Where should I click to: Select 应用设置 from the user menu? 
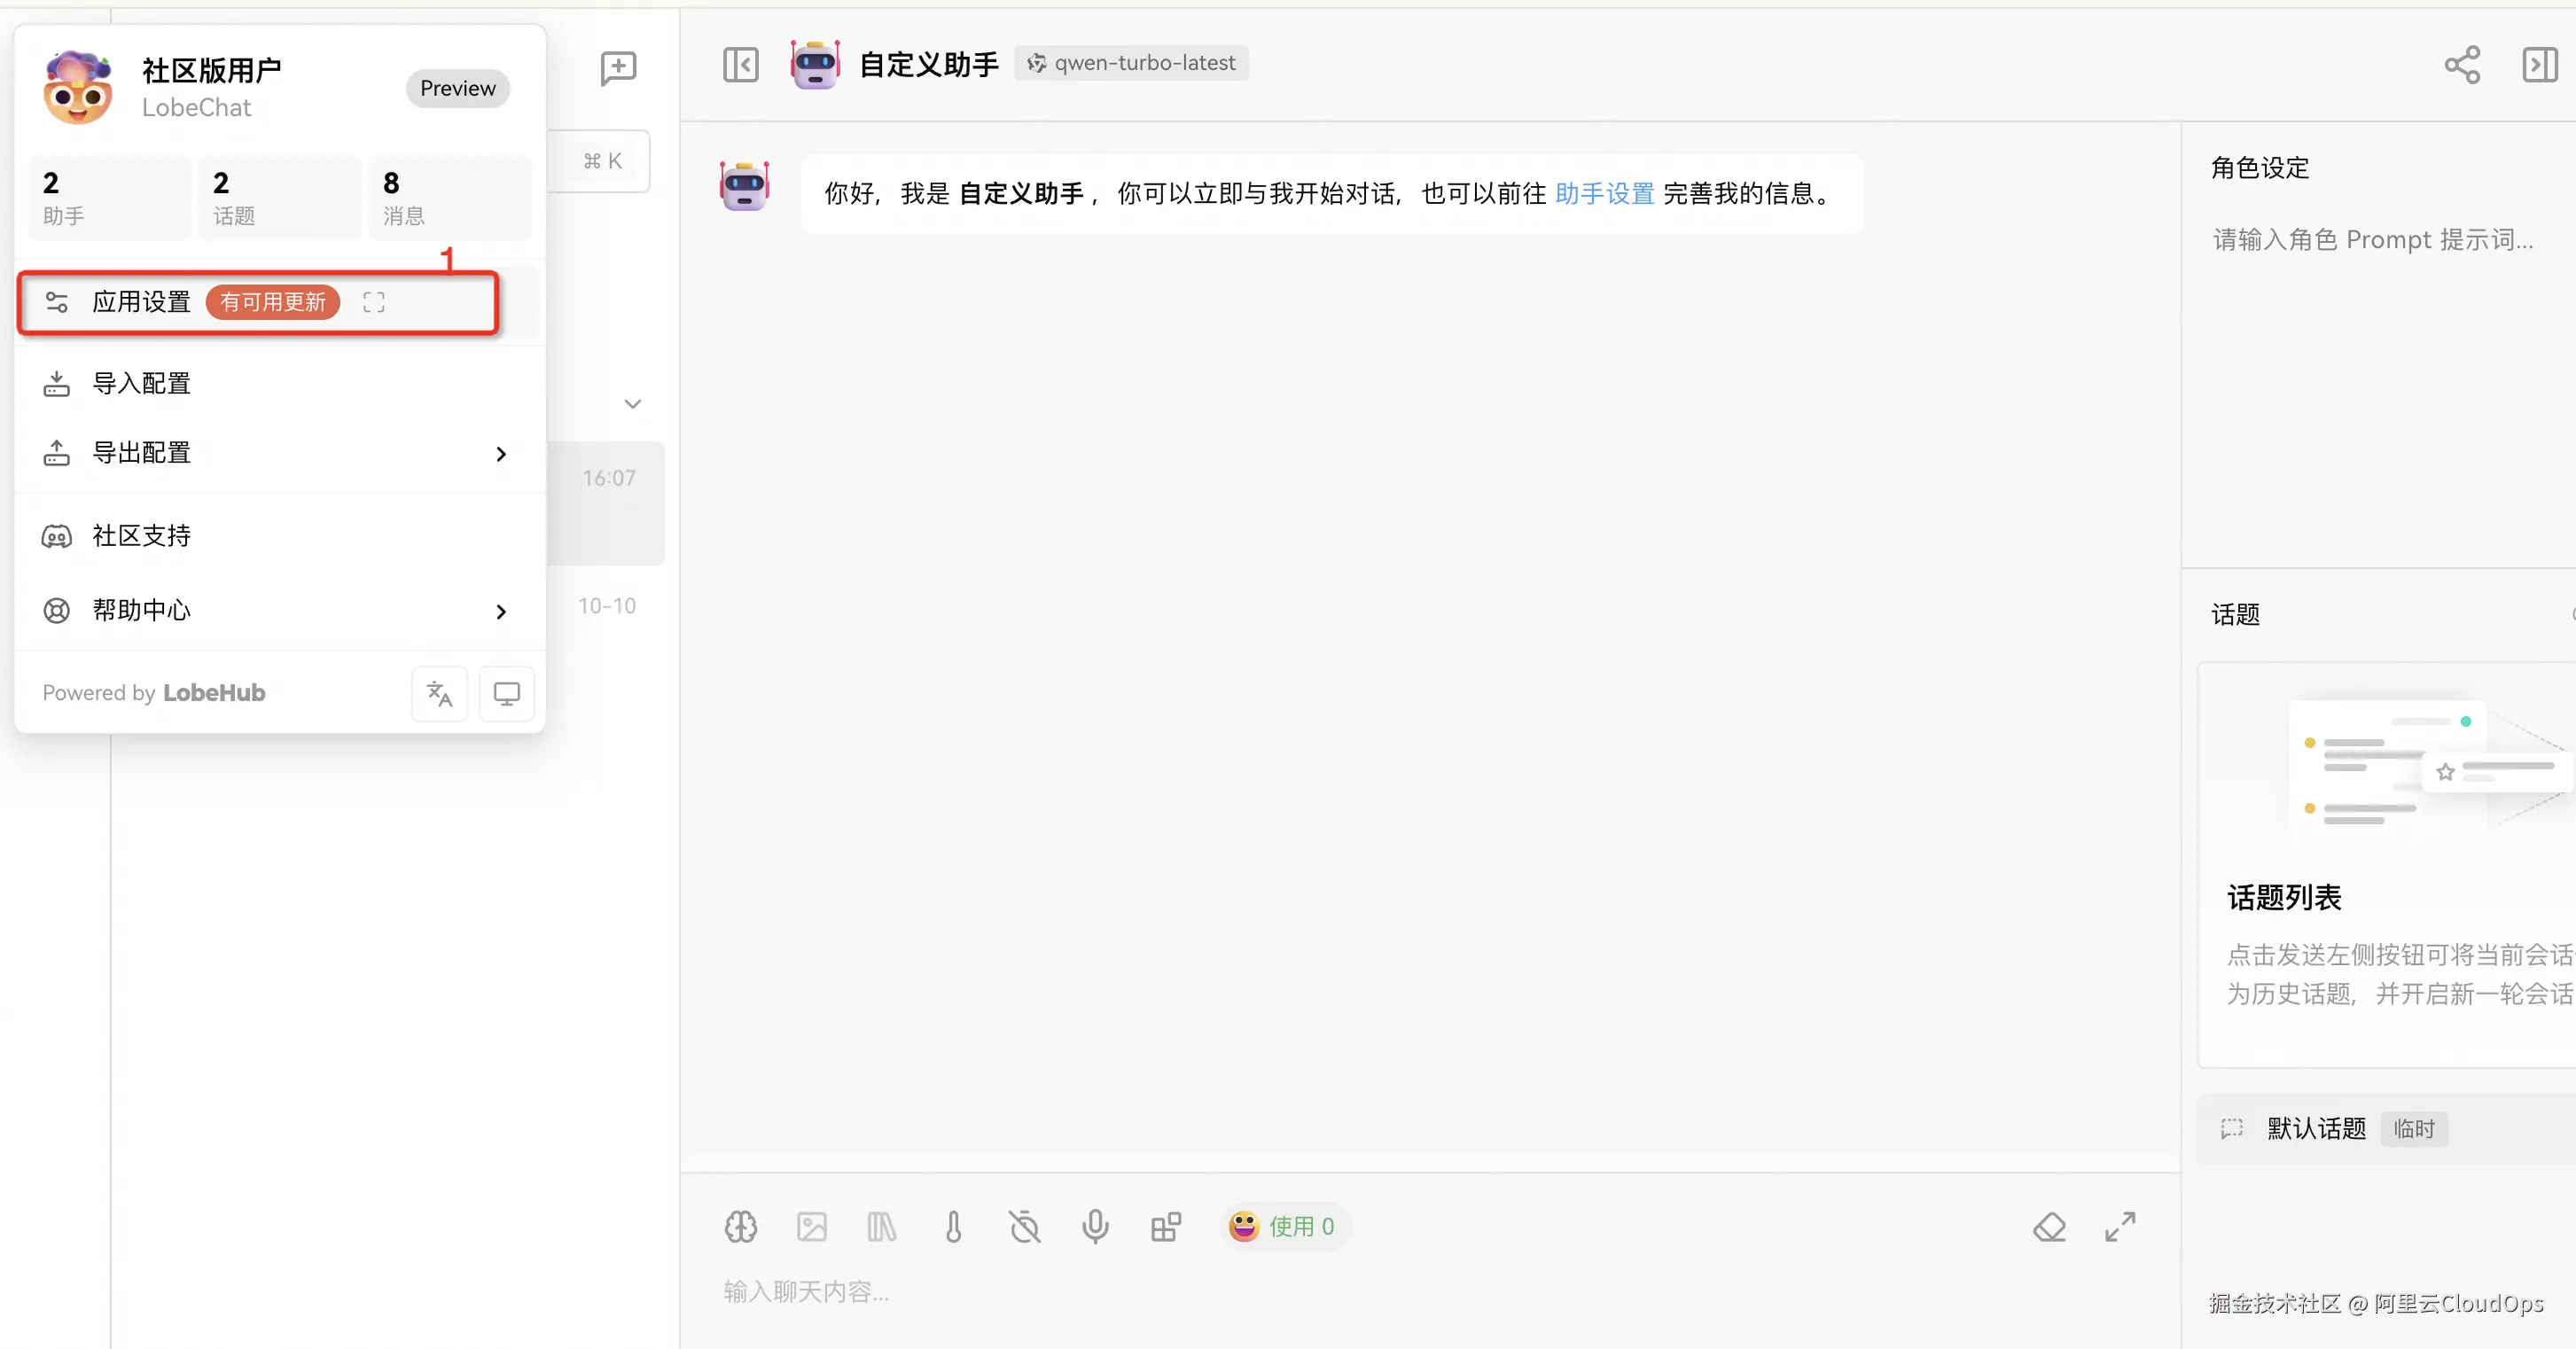coord(141,301)
